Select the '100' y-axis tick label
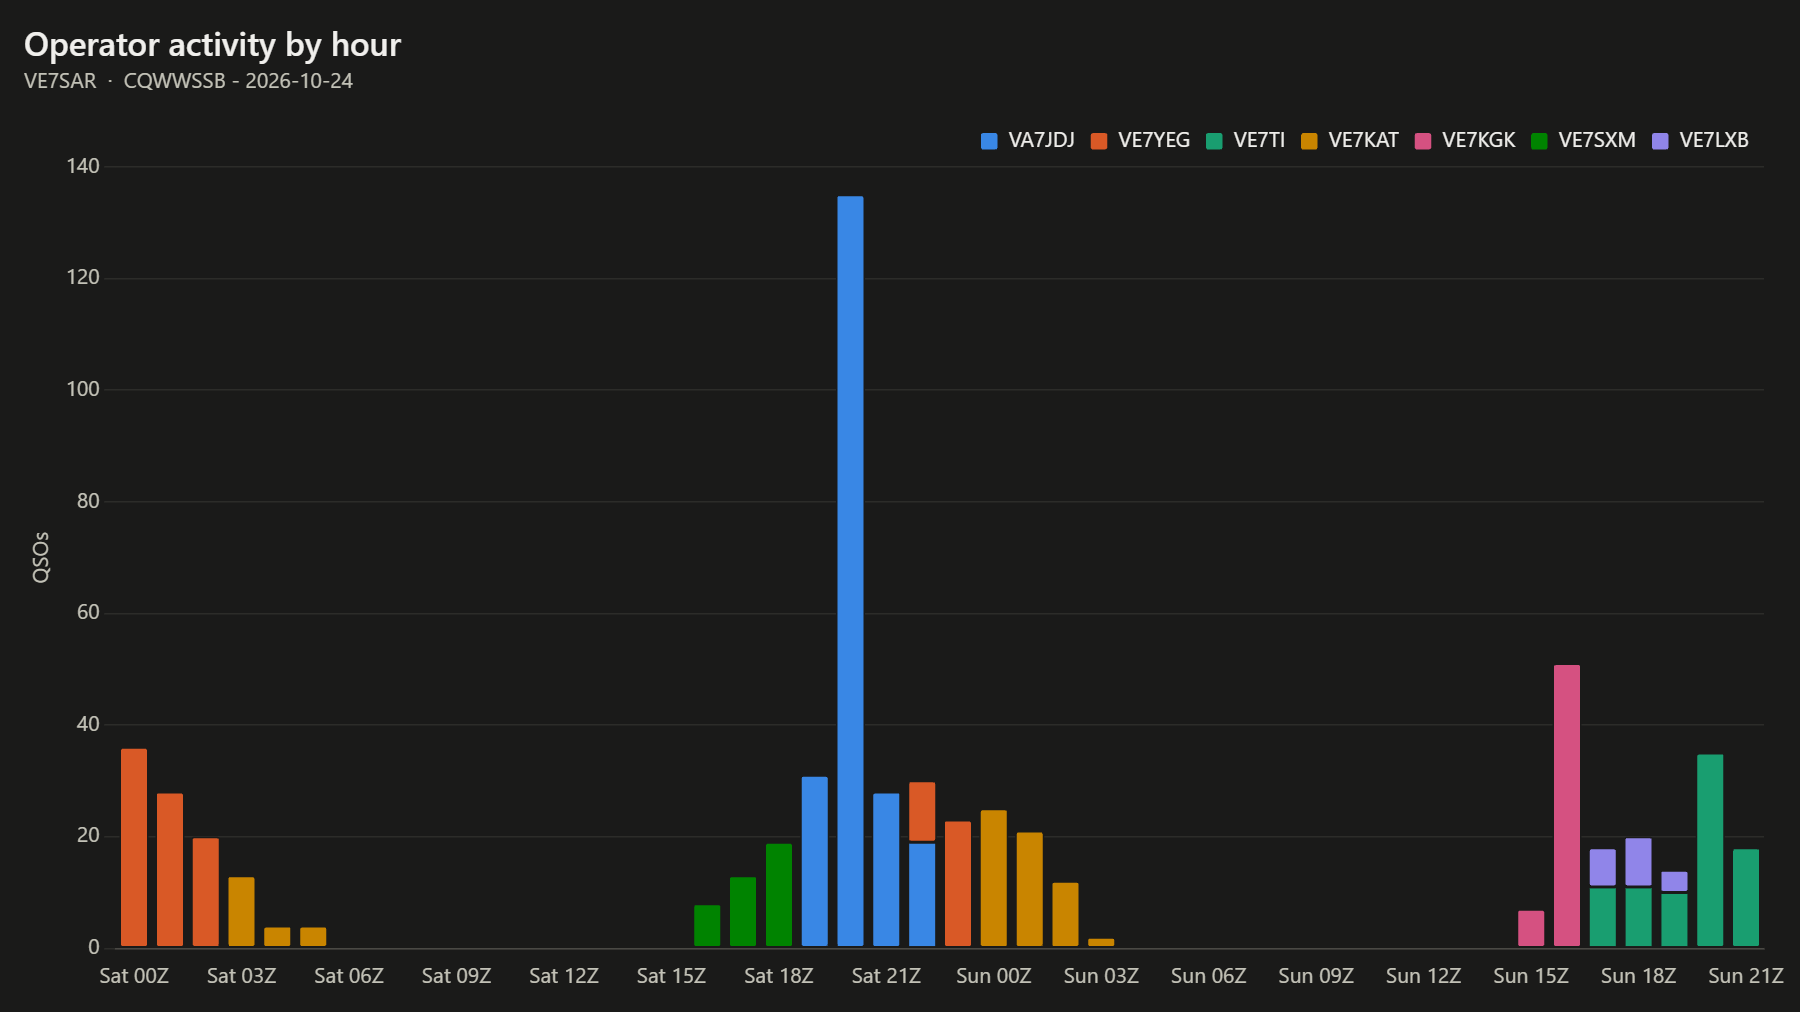 (x=83, y=389)
